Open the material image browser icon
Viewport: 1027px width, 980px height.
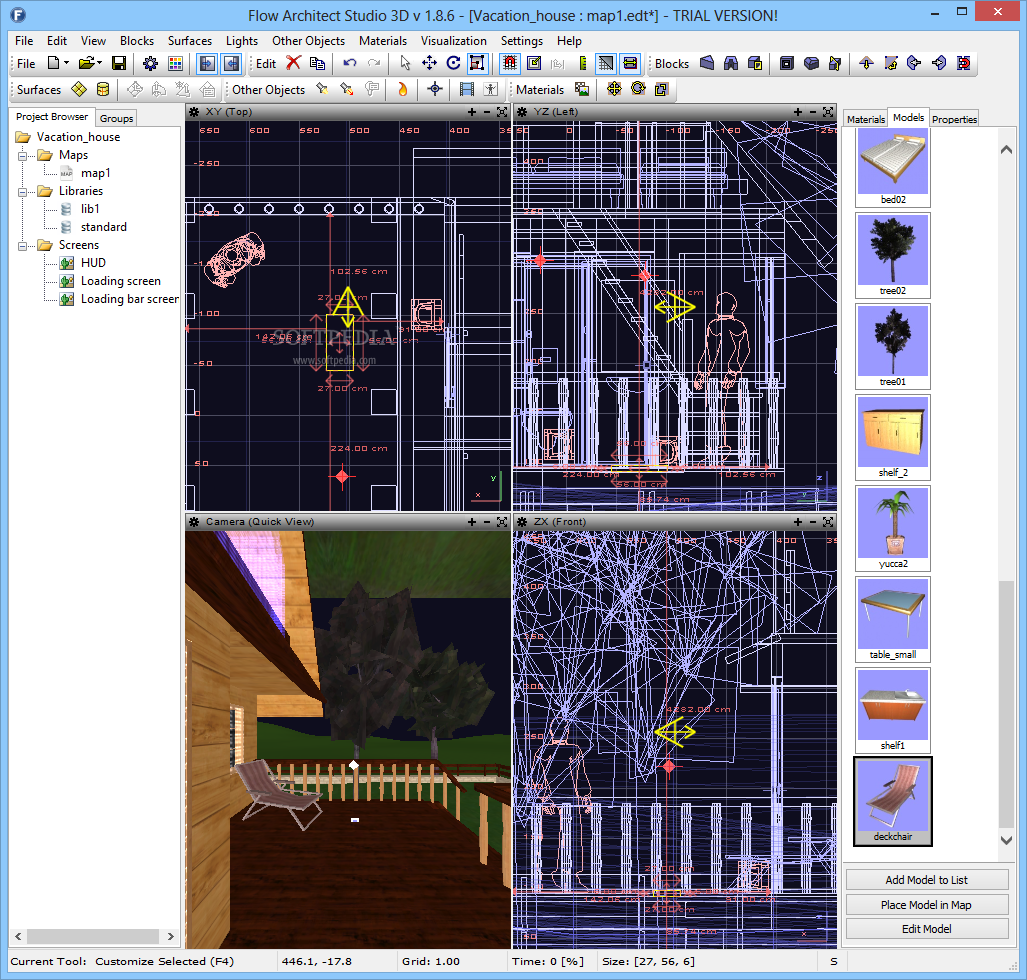(x=582, y=89)
